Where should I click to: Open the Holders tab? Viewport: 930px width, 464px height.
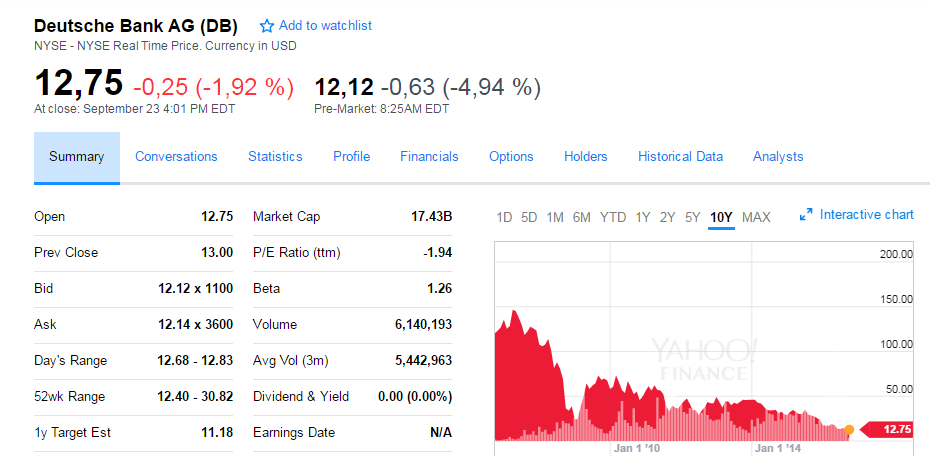(585, 156)
